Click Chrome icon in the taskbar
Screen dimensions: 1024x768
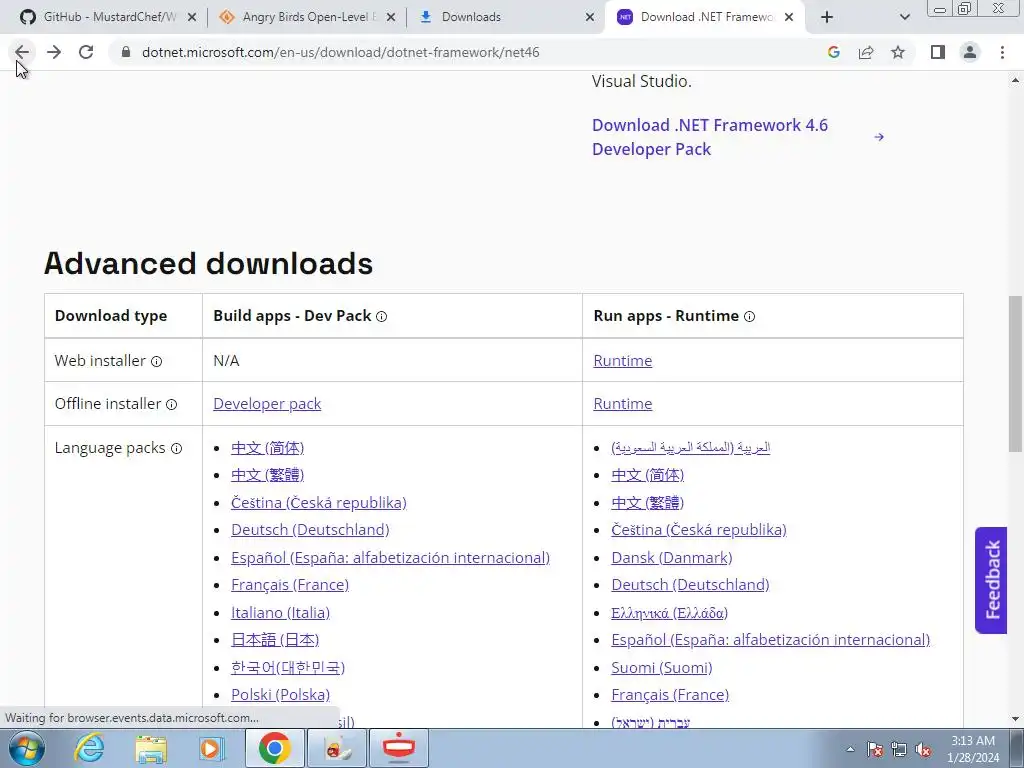(274, 748)
